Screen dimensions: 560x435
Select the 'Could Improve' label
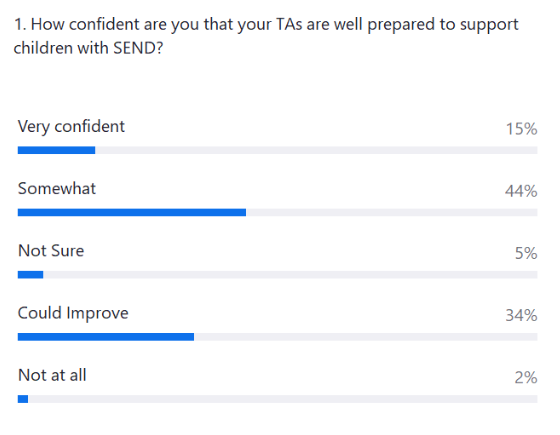pyautogui.click(x=73, y=314)
